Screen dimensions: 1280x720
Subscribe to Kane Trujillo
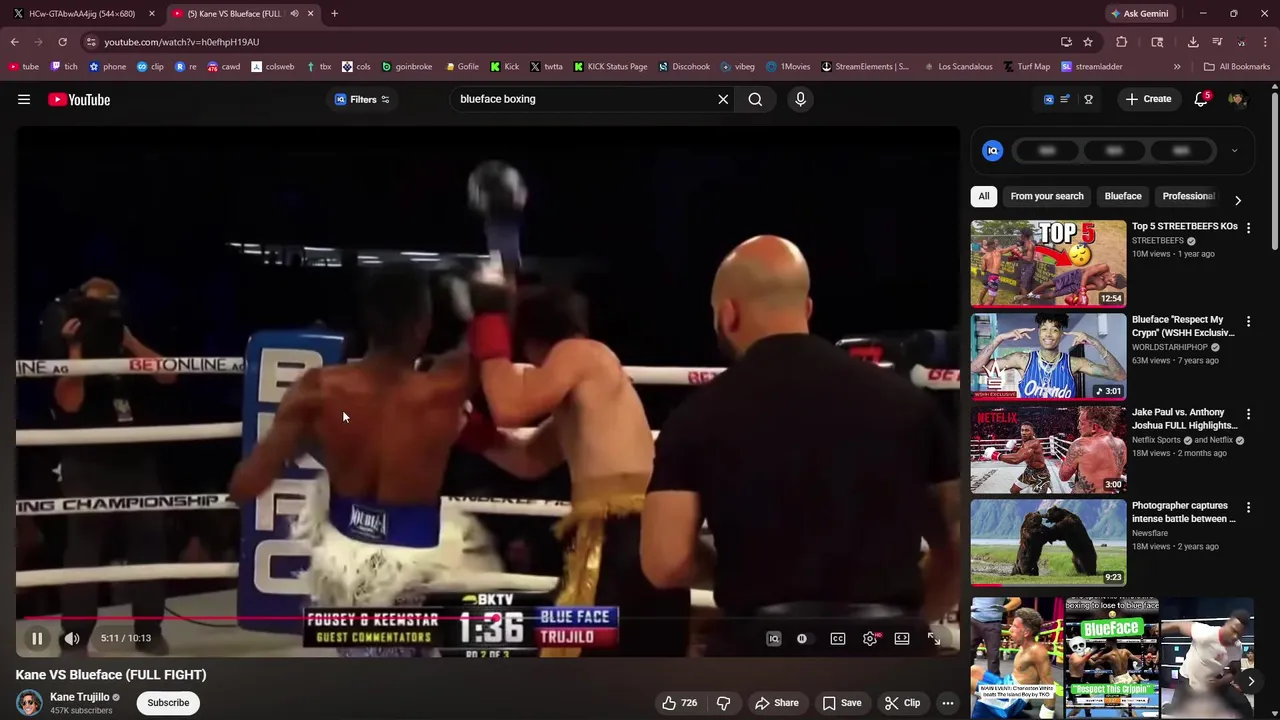point(168,703)
